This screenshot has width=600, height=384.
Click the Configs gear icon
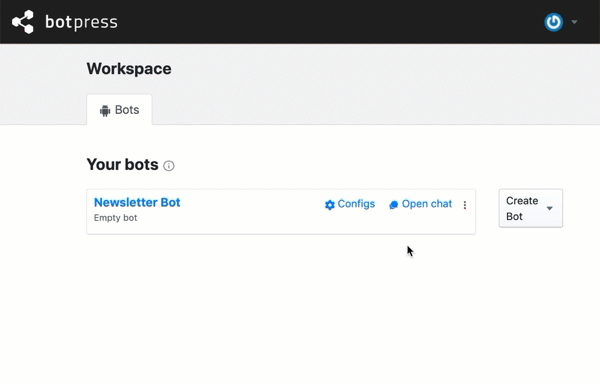(x=329, y=205)
